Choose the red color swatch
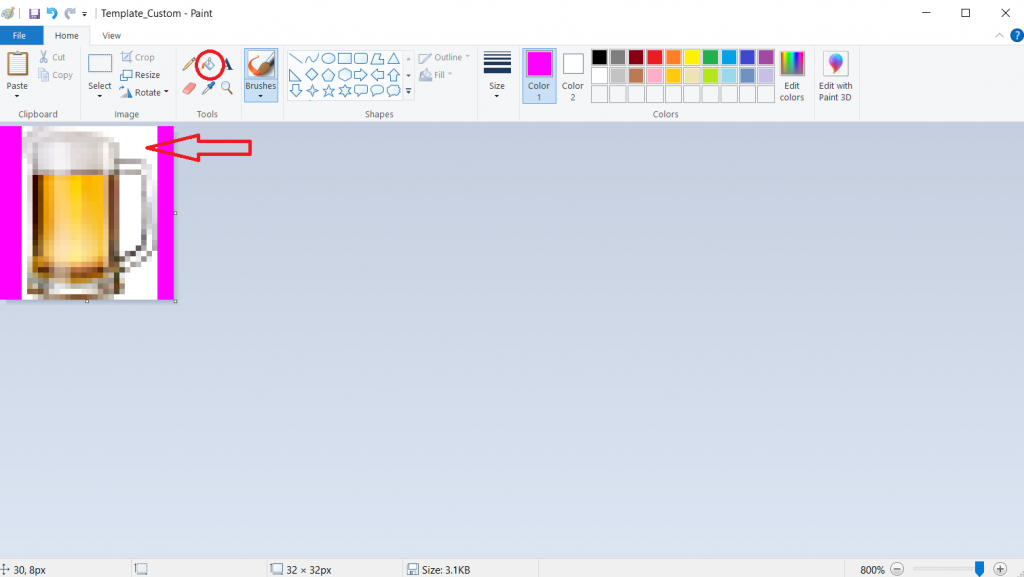 pyautogui.click(x=654, y=57)
